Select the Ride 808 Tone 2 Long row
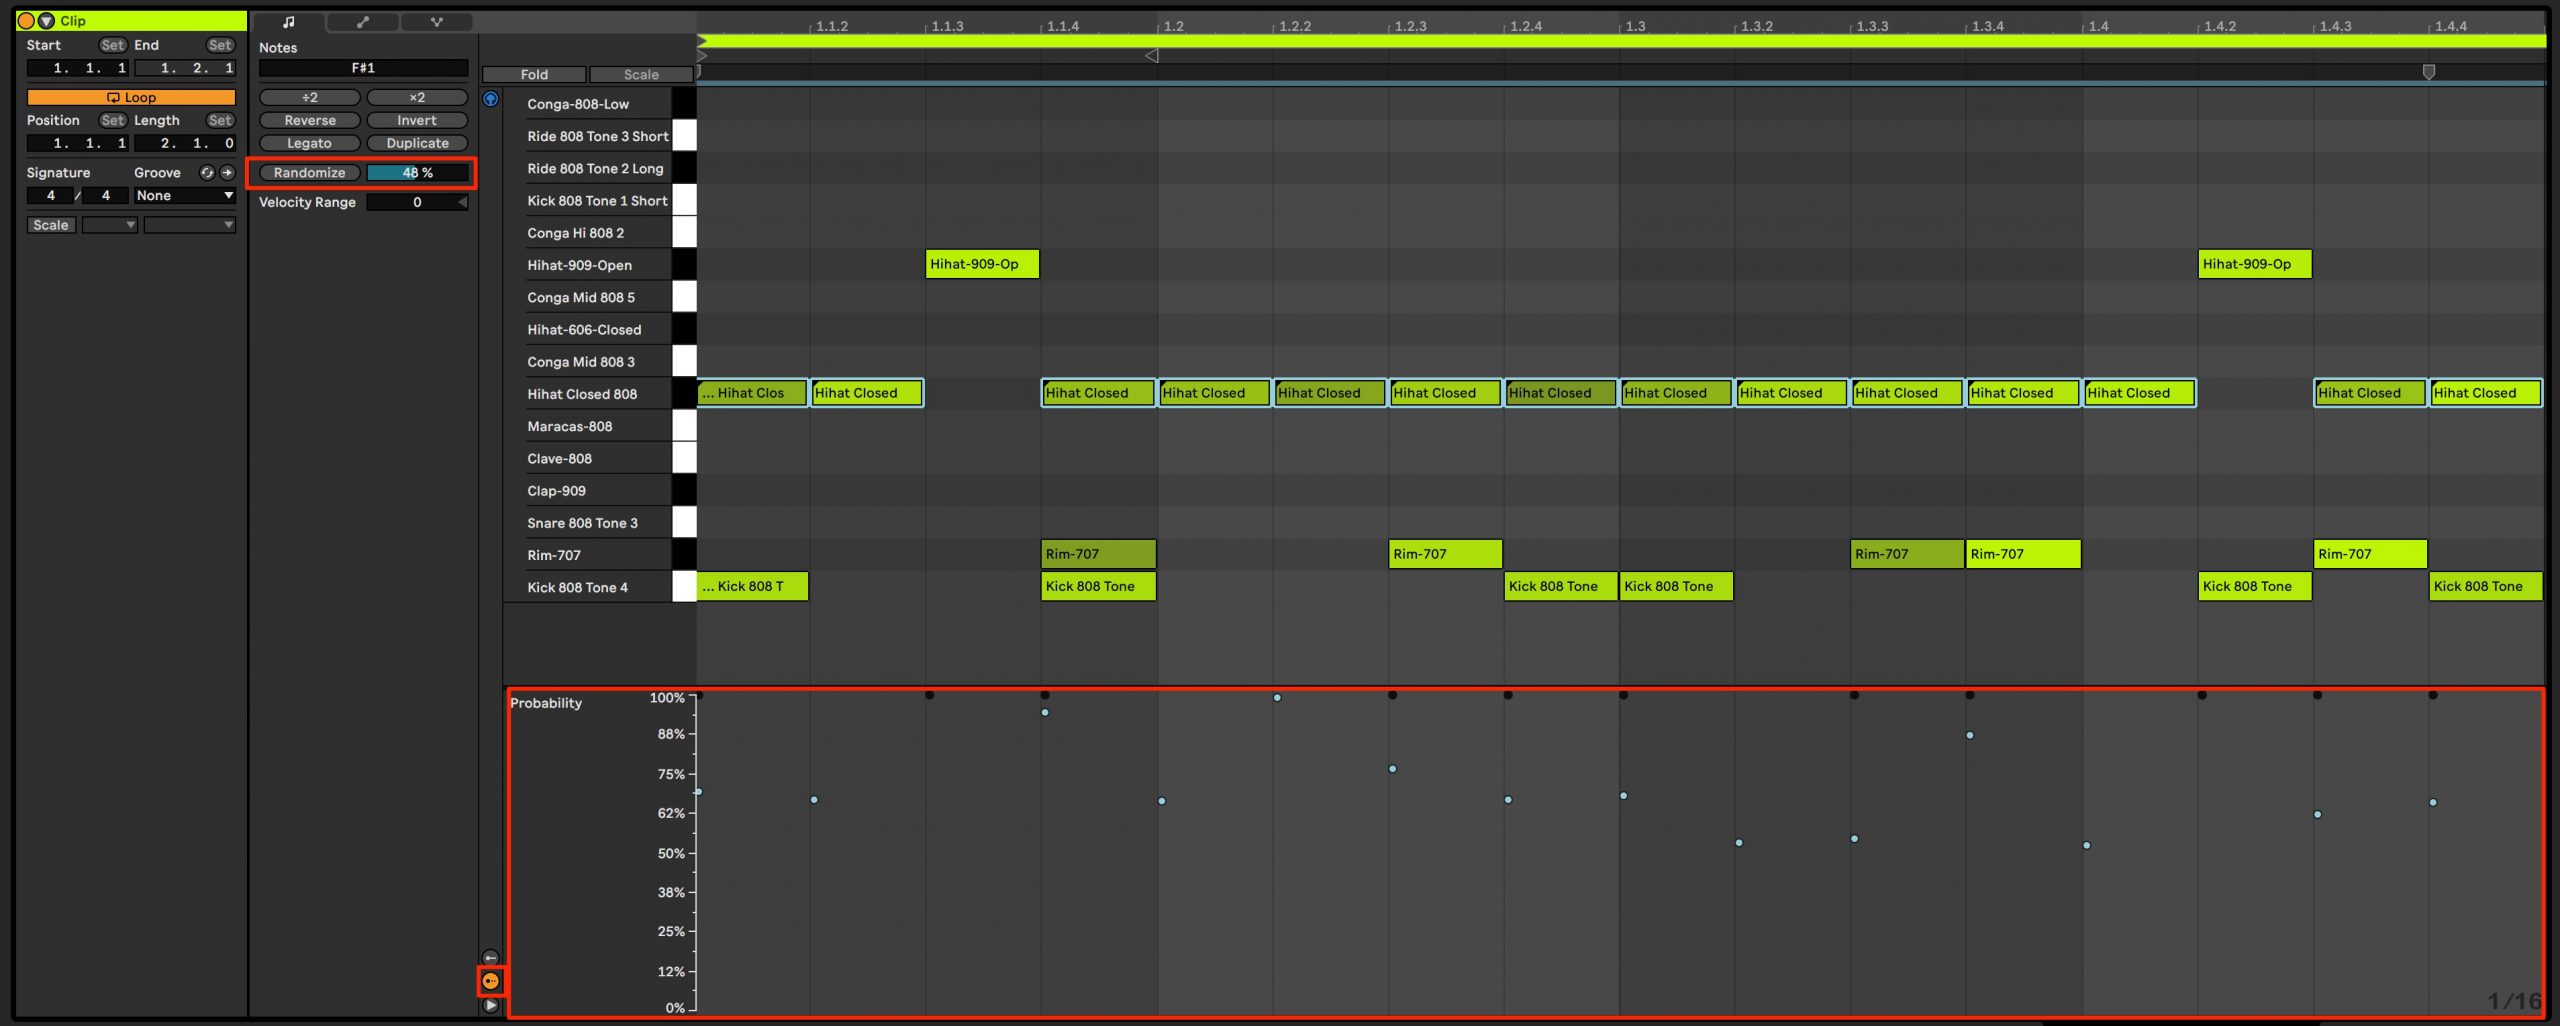 pos(598,168)
